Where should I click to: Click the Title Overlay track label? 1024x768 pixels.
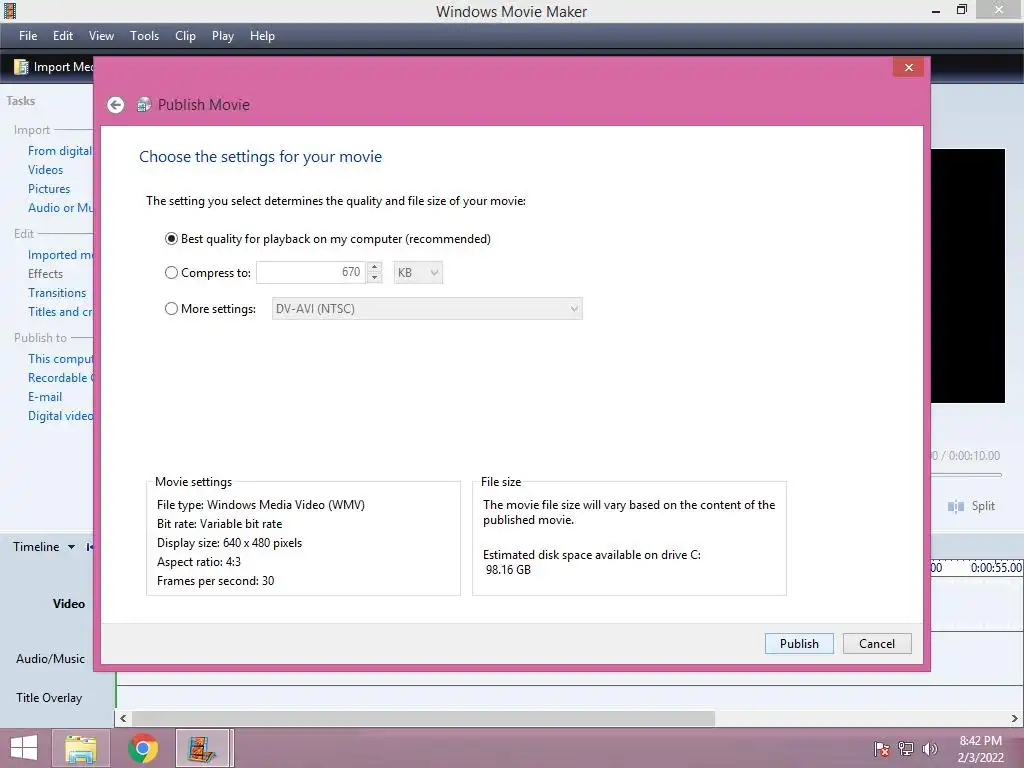[x=49, y=698]
